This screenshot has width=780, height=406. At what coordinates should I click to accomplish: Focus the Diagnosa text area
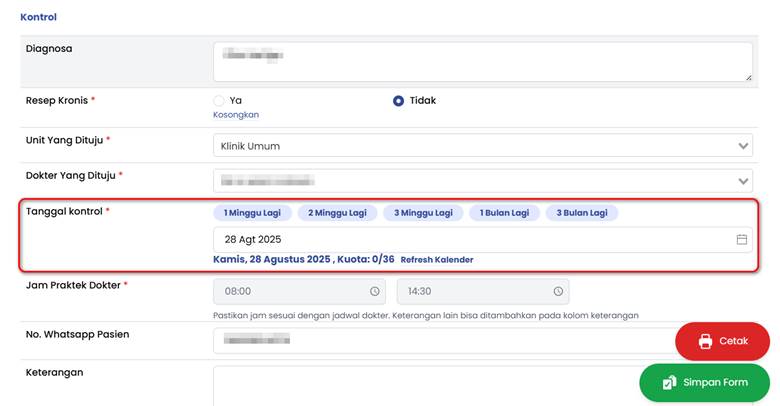(x=482, y=61)
